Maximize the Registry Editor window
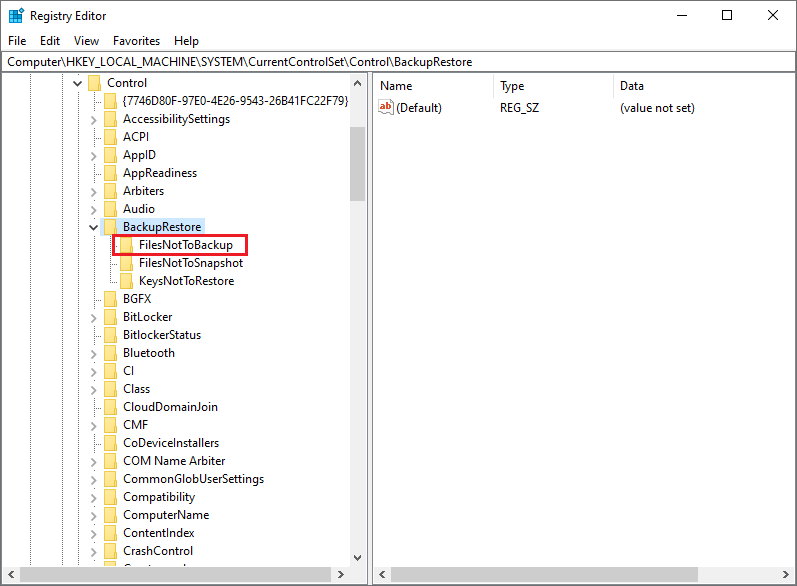 [x=727, y=16]
